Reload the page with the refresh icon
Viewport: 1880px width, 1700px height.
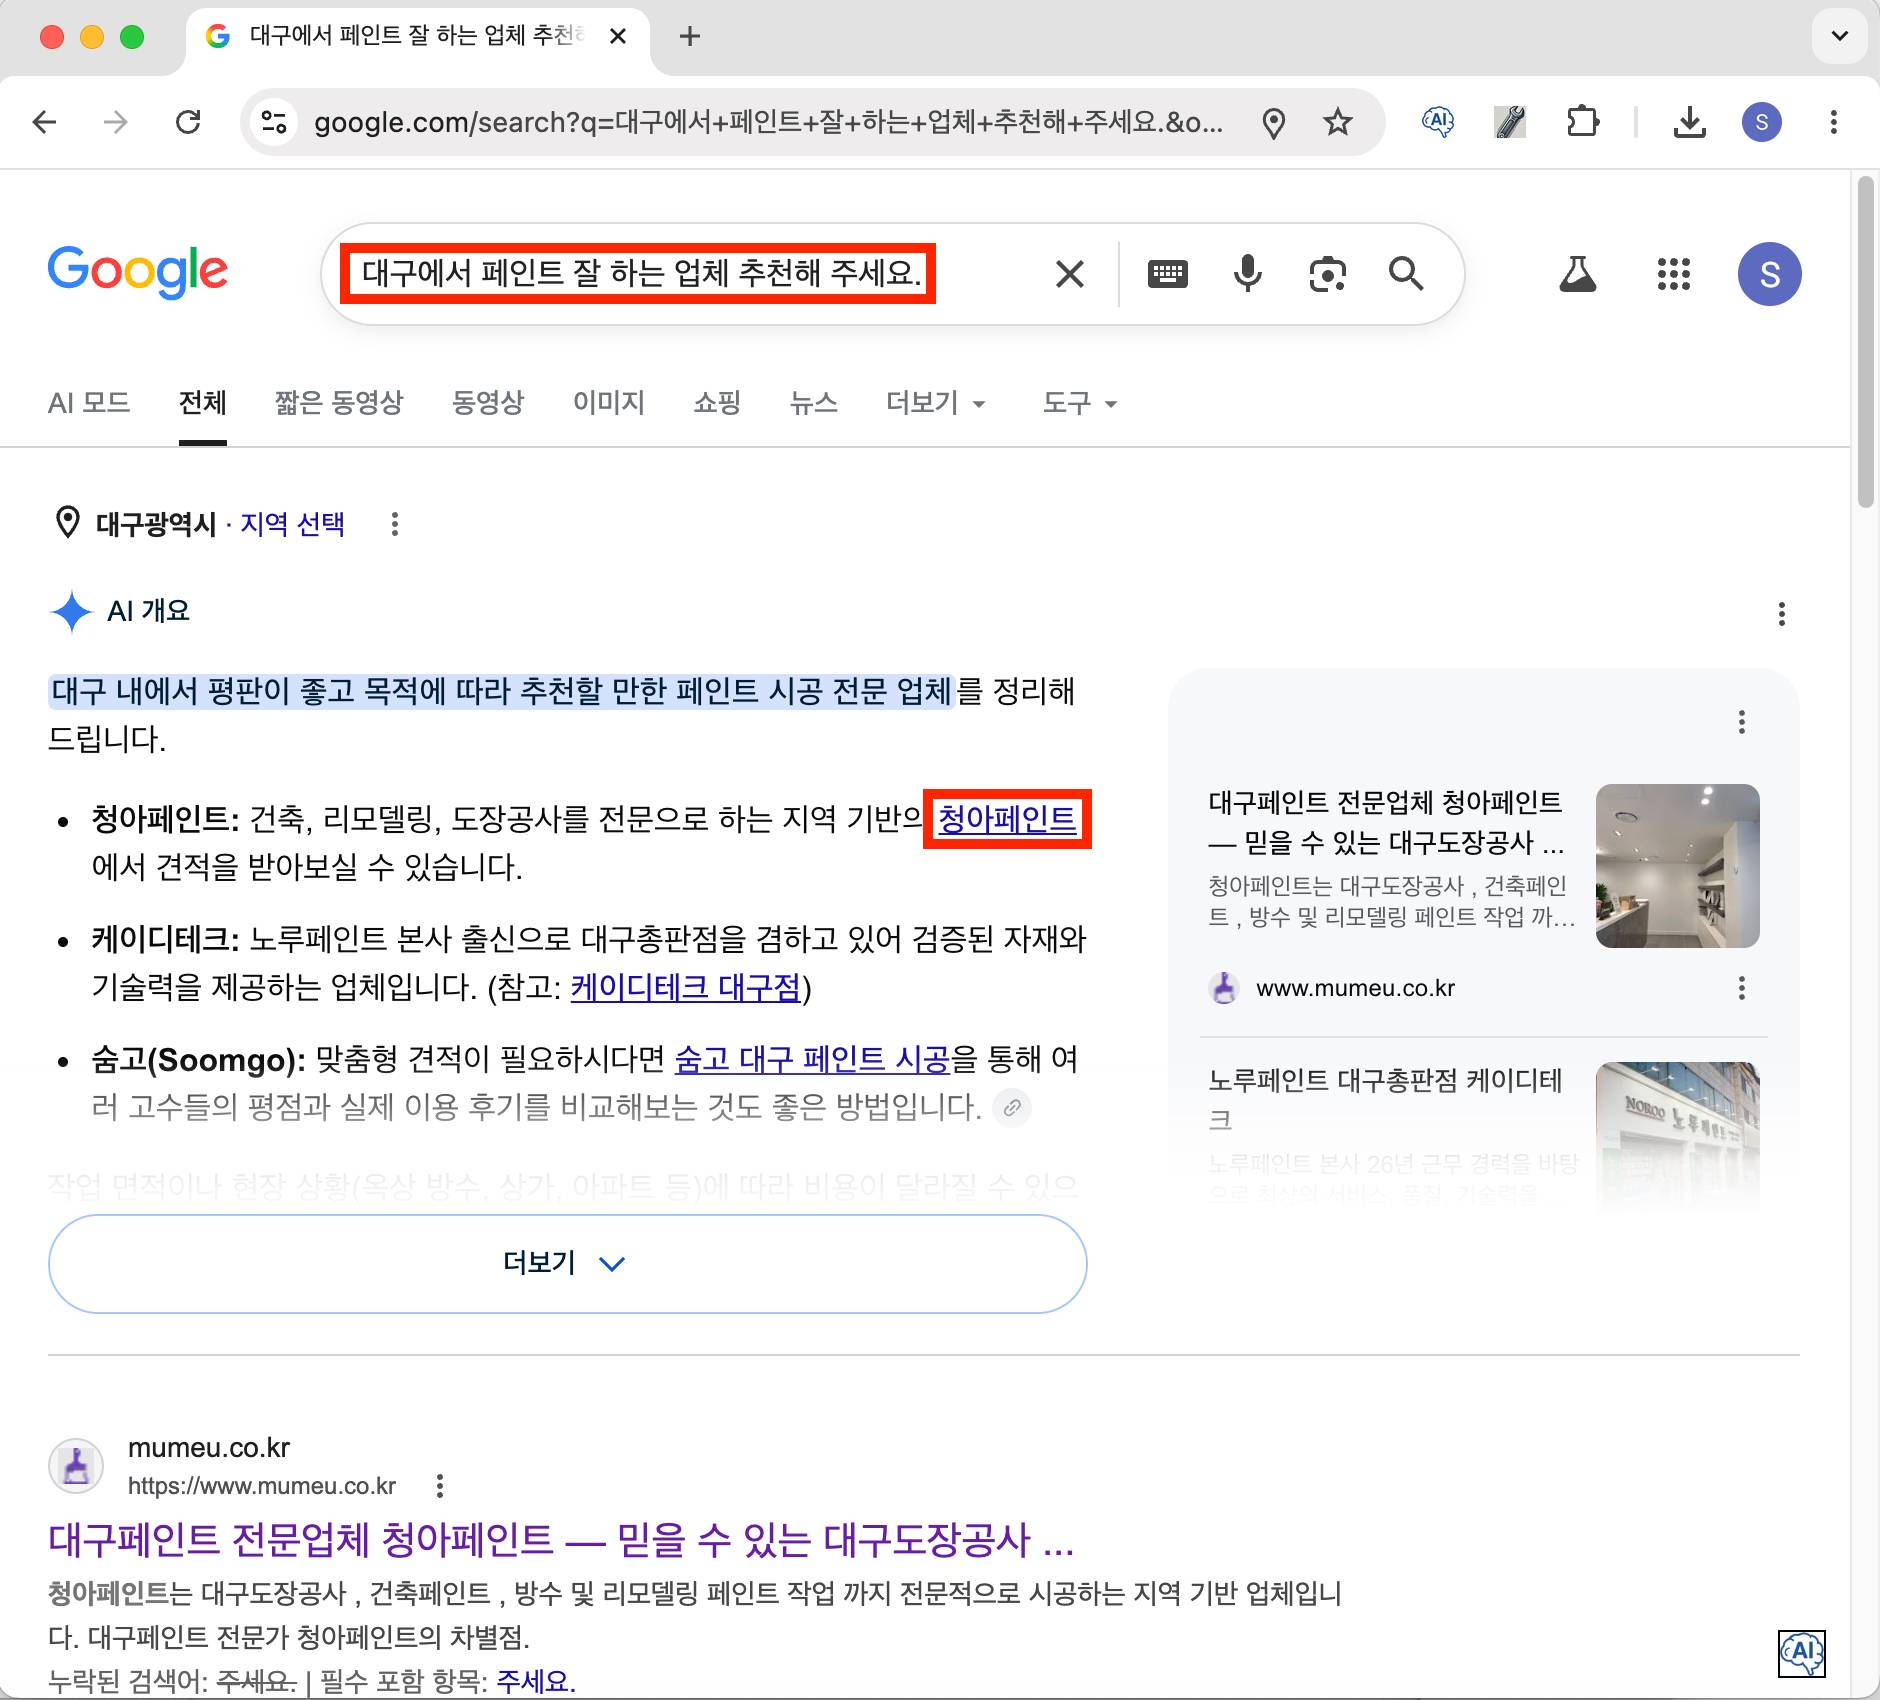click(x=188, y=122)
